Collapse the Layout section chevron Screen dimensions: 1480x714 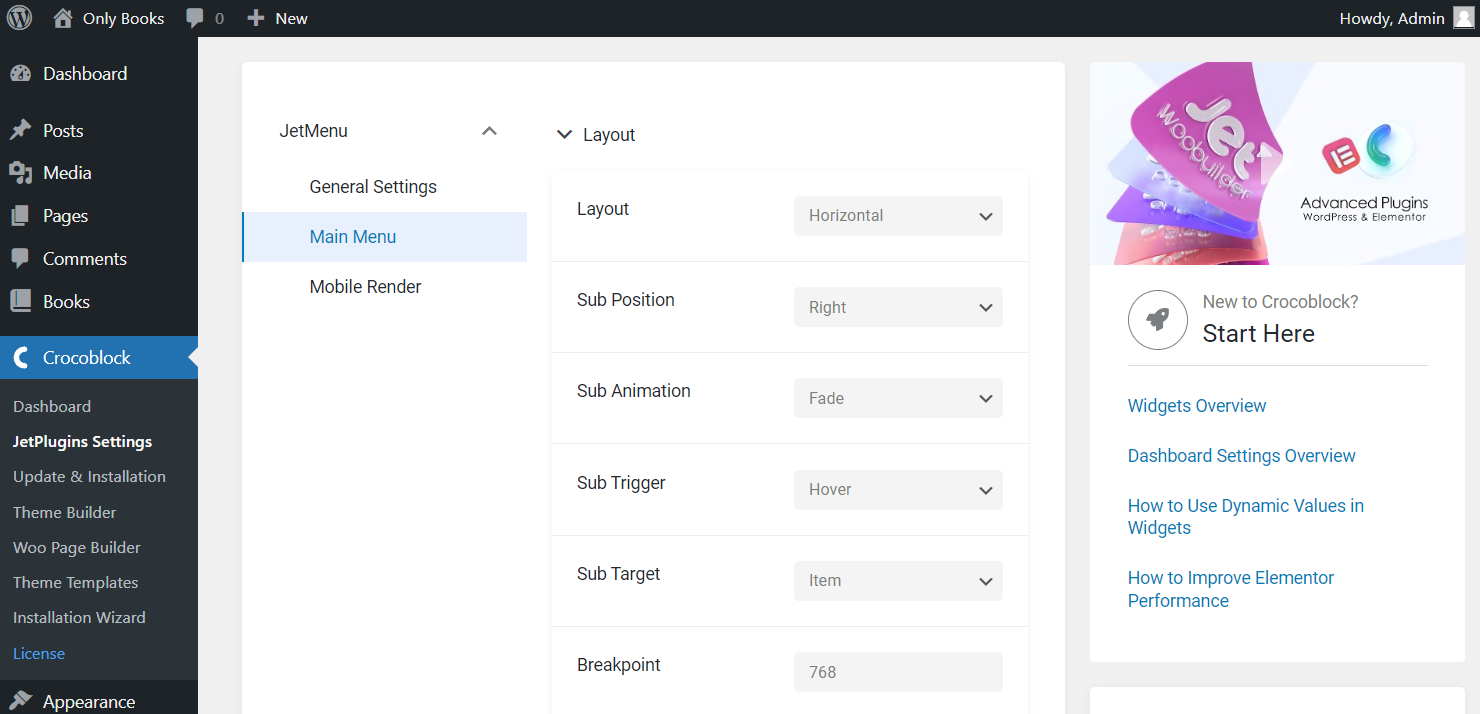pyautogui.click(x=564, y=135)
